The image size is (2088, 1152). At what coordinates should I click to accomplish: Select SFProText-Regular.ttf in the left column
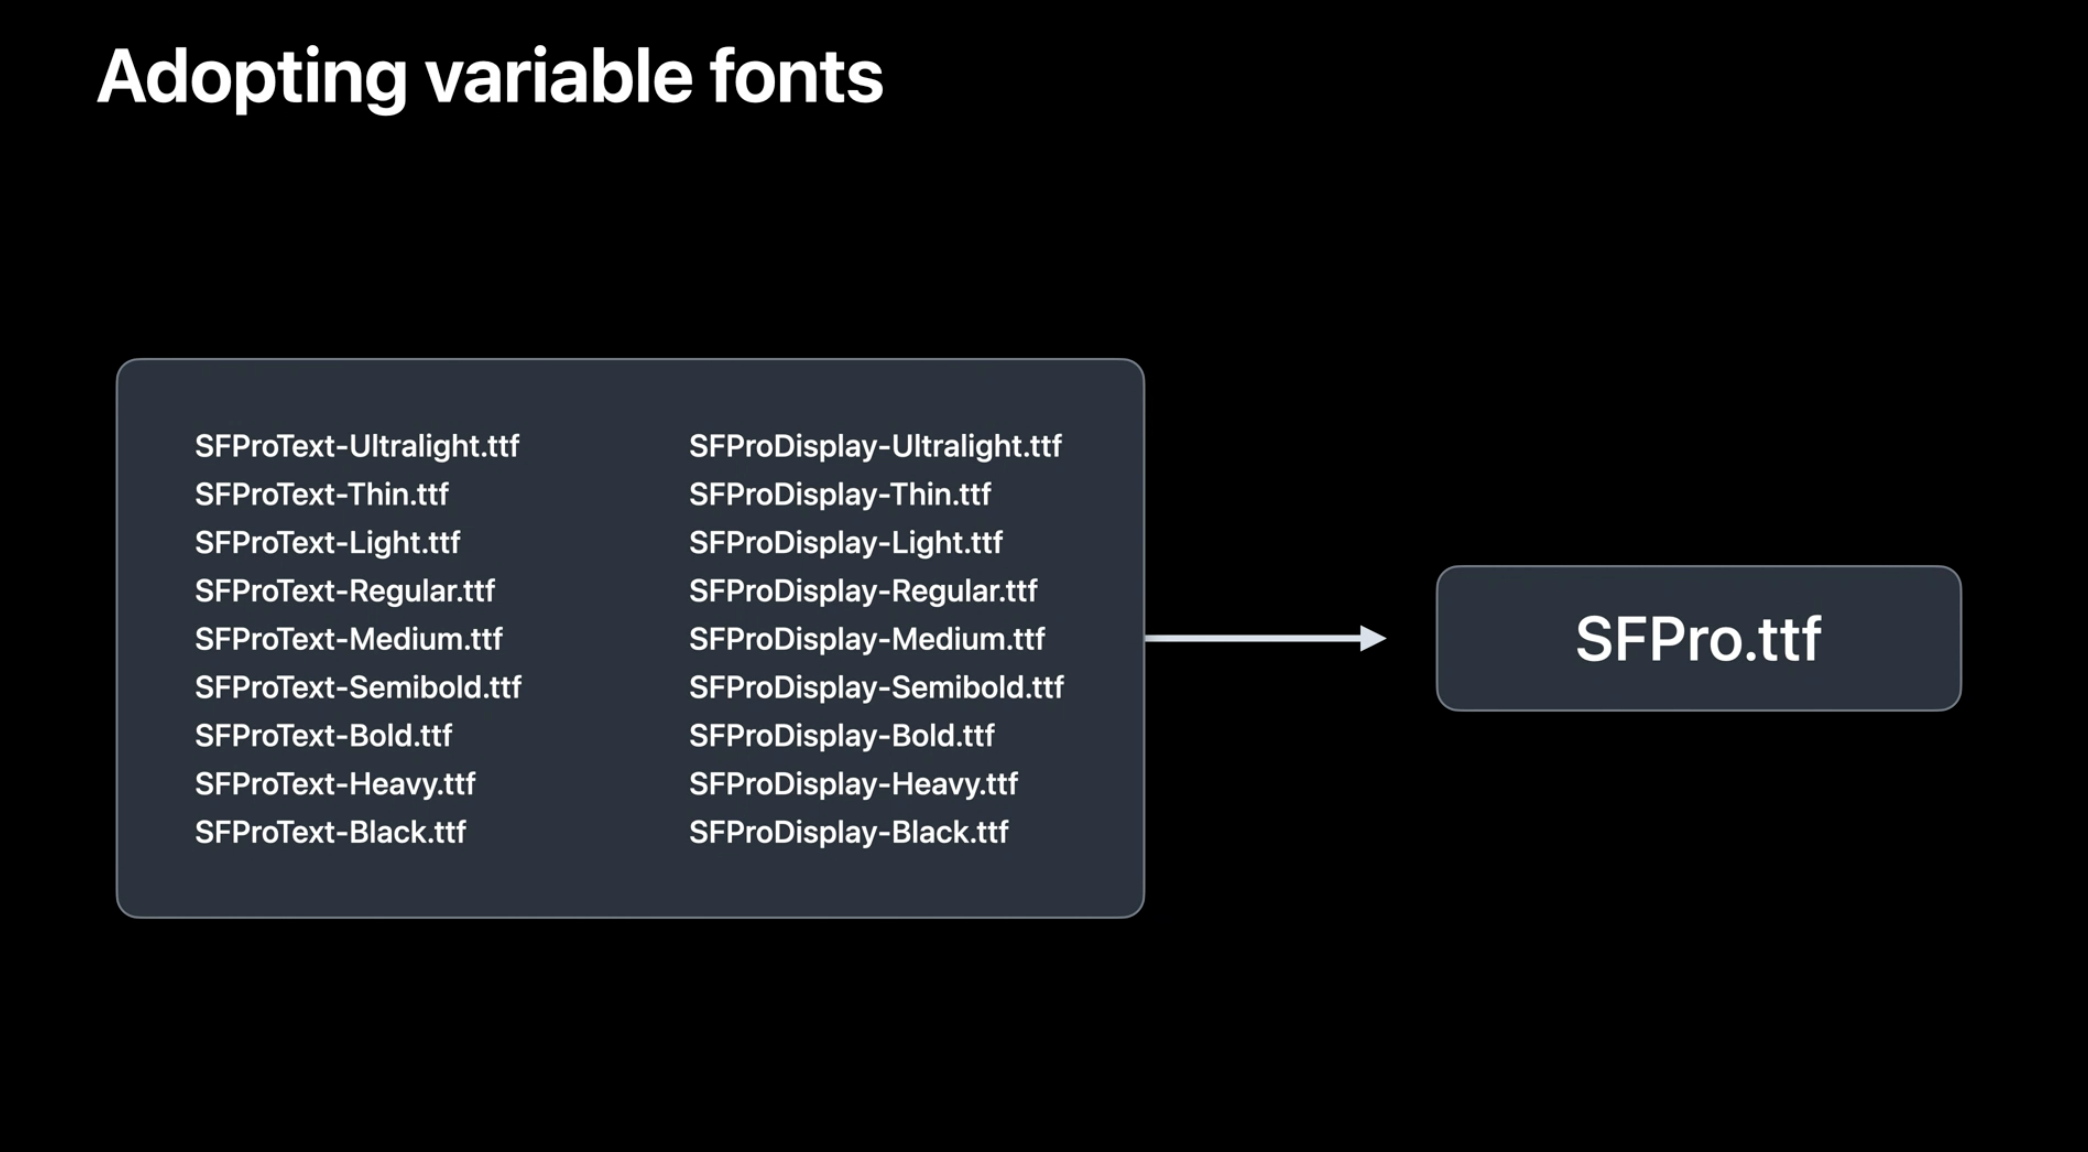(345, 591)
